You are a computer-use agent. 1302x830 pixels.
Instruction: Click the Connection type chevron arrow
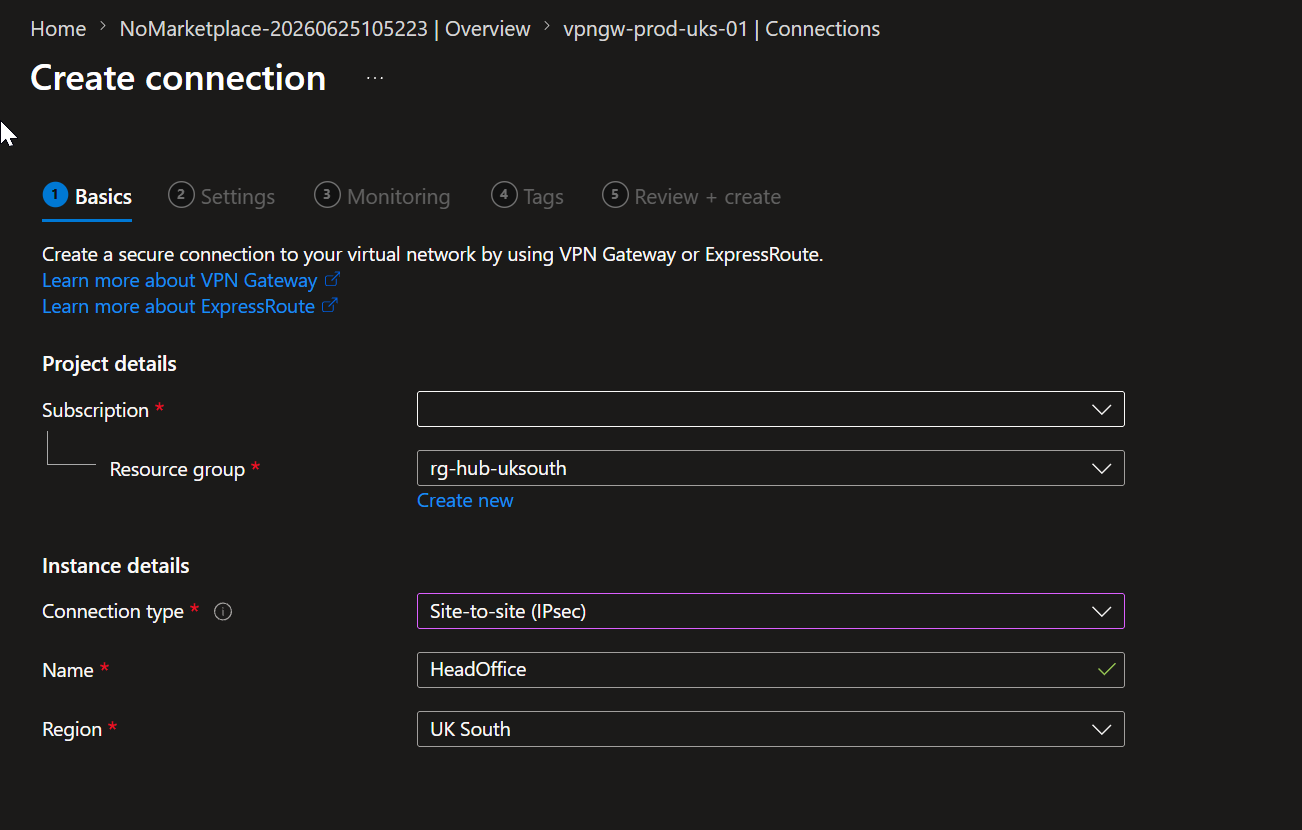1102,611
